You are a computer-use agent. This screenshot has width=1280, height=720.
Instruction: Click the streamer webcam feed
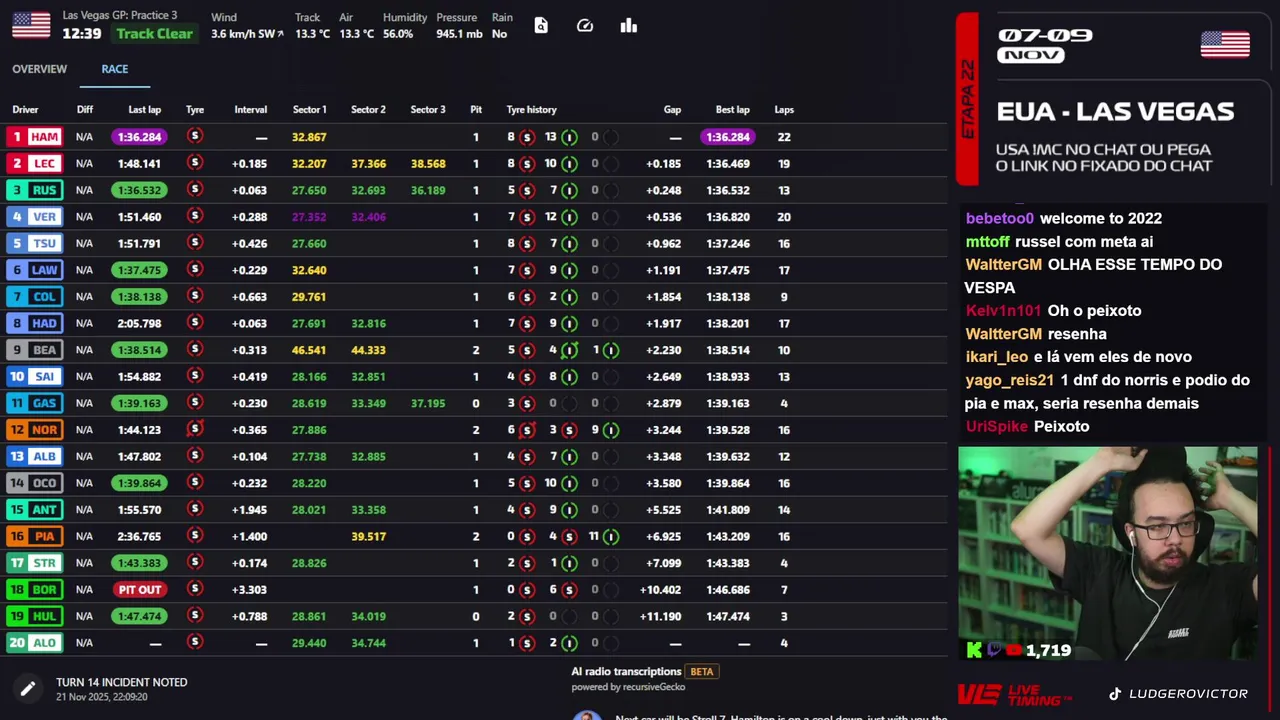[1108, 553]
